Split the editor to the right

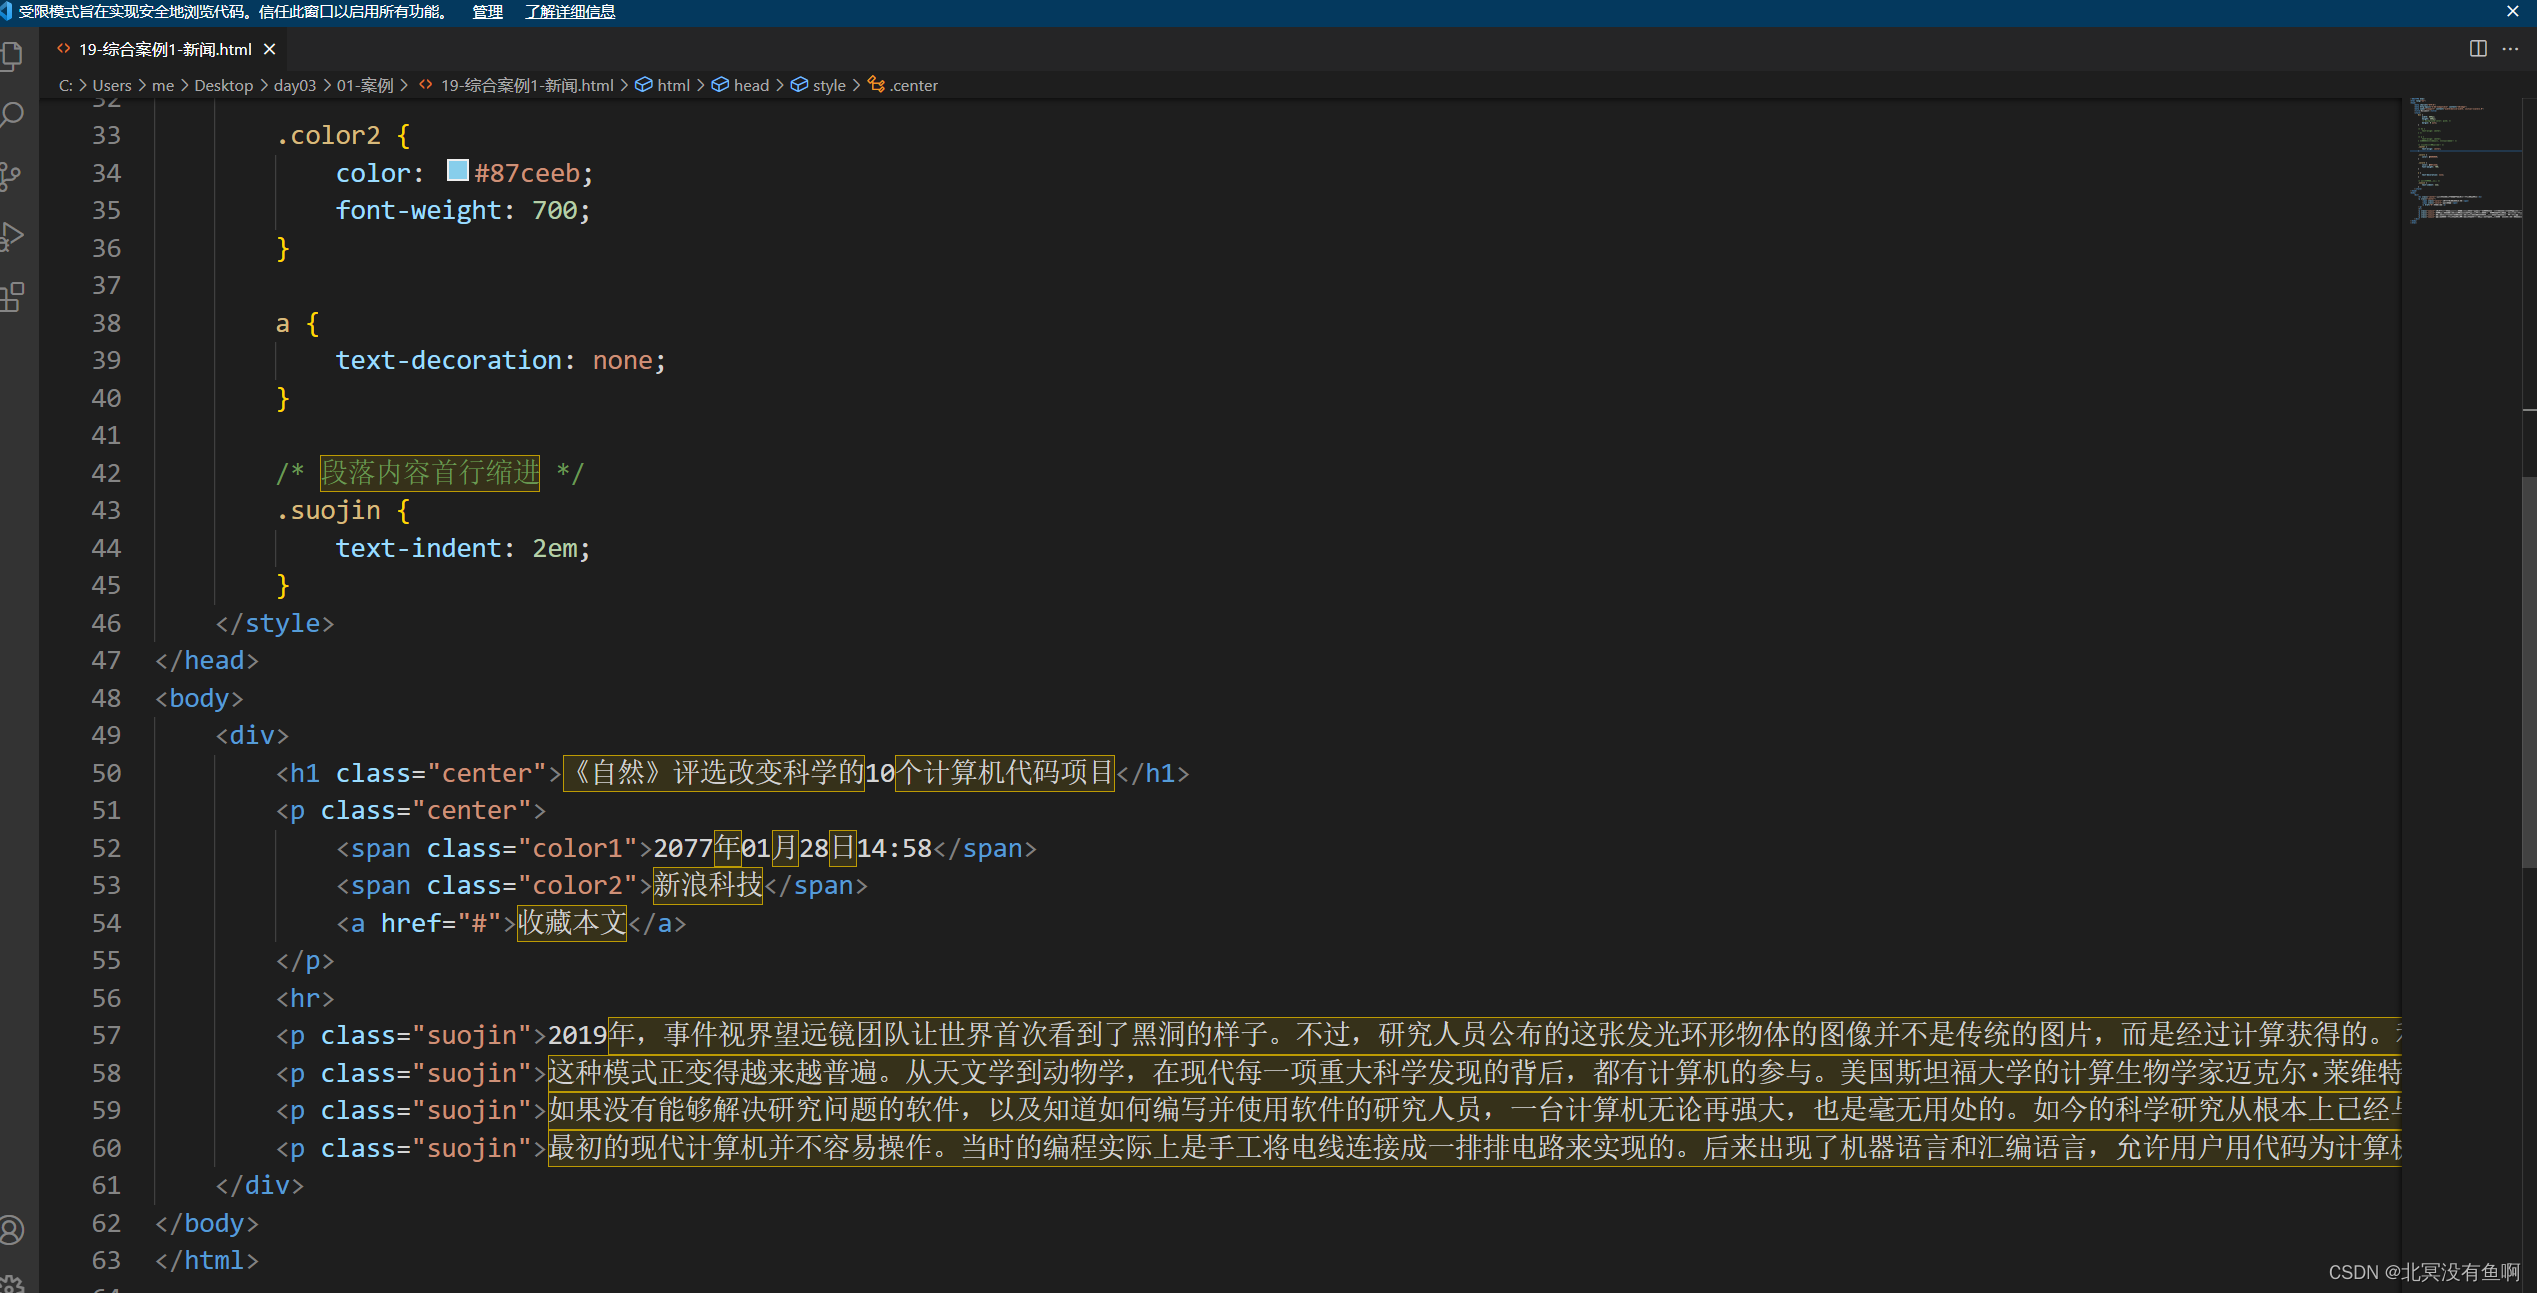coord(2478,49)
